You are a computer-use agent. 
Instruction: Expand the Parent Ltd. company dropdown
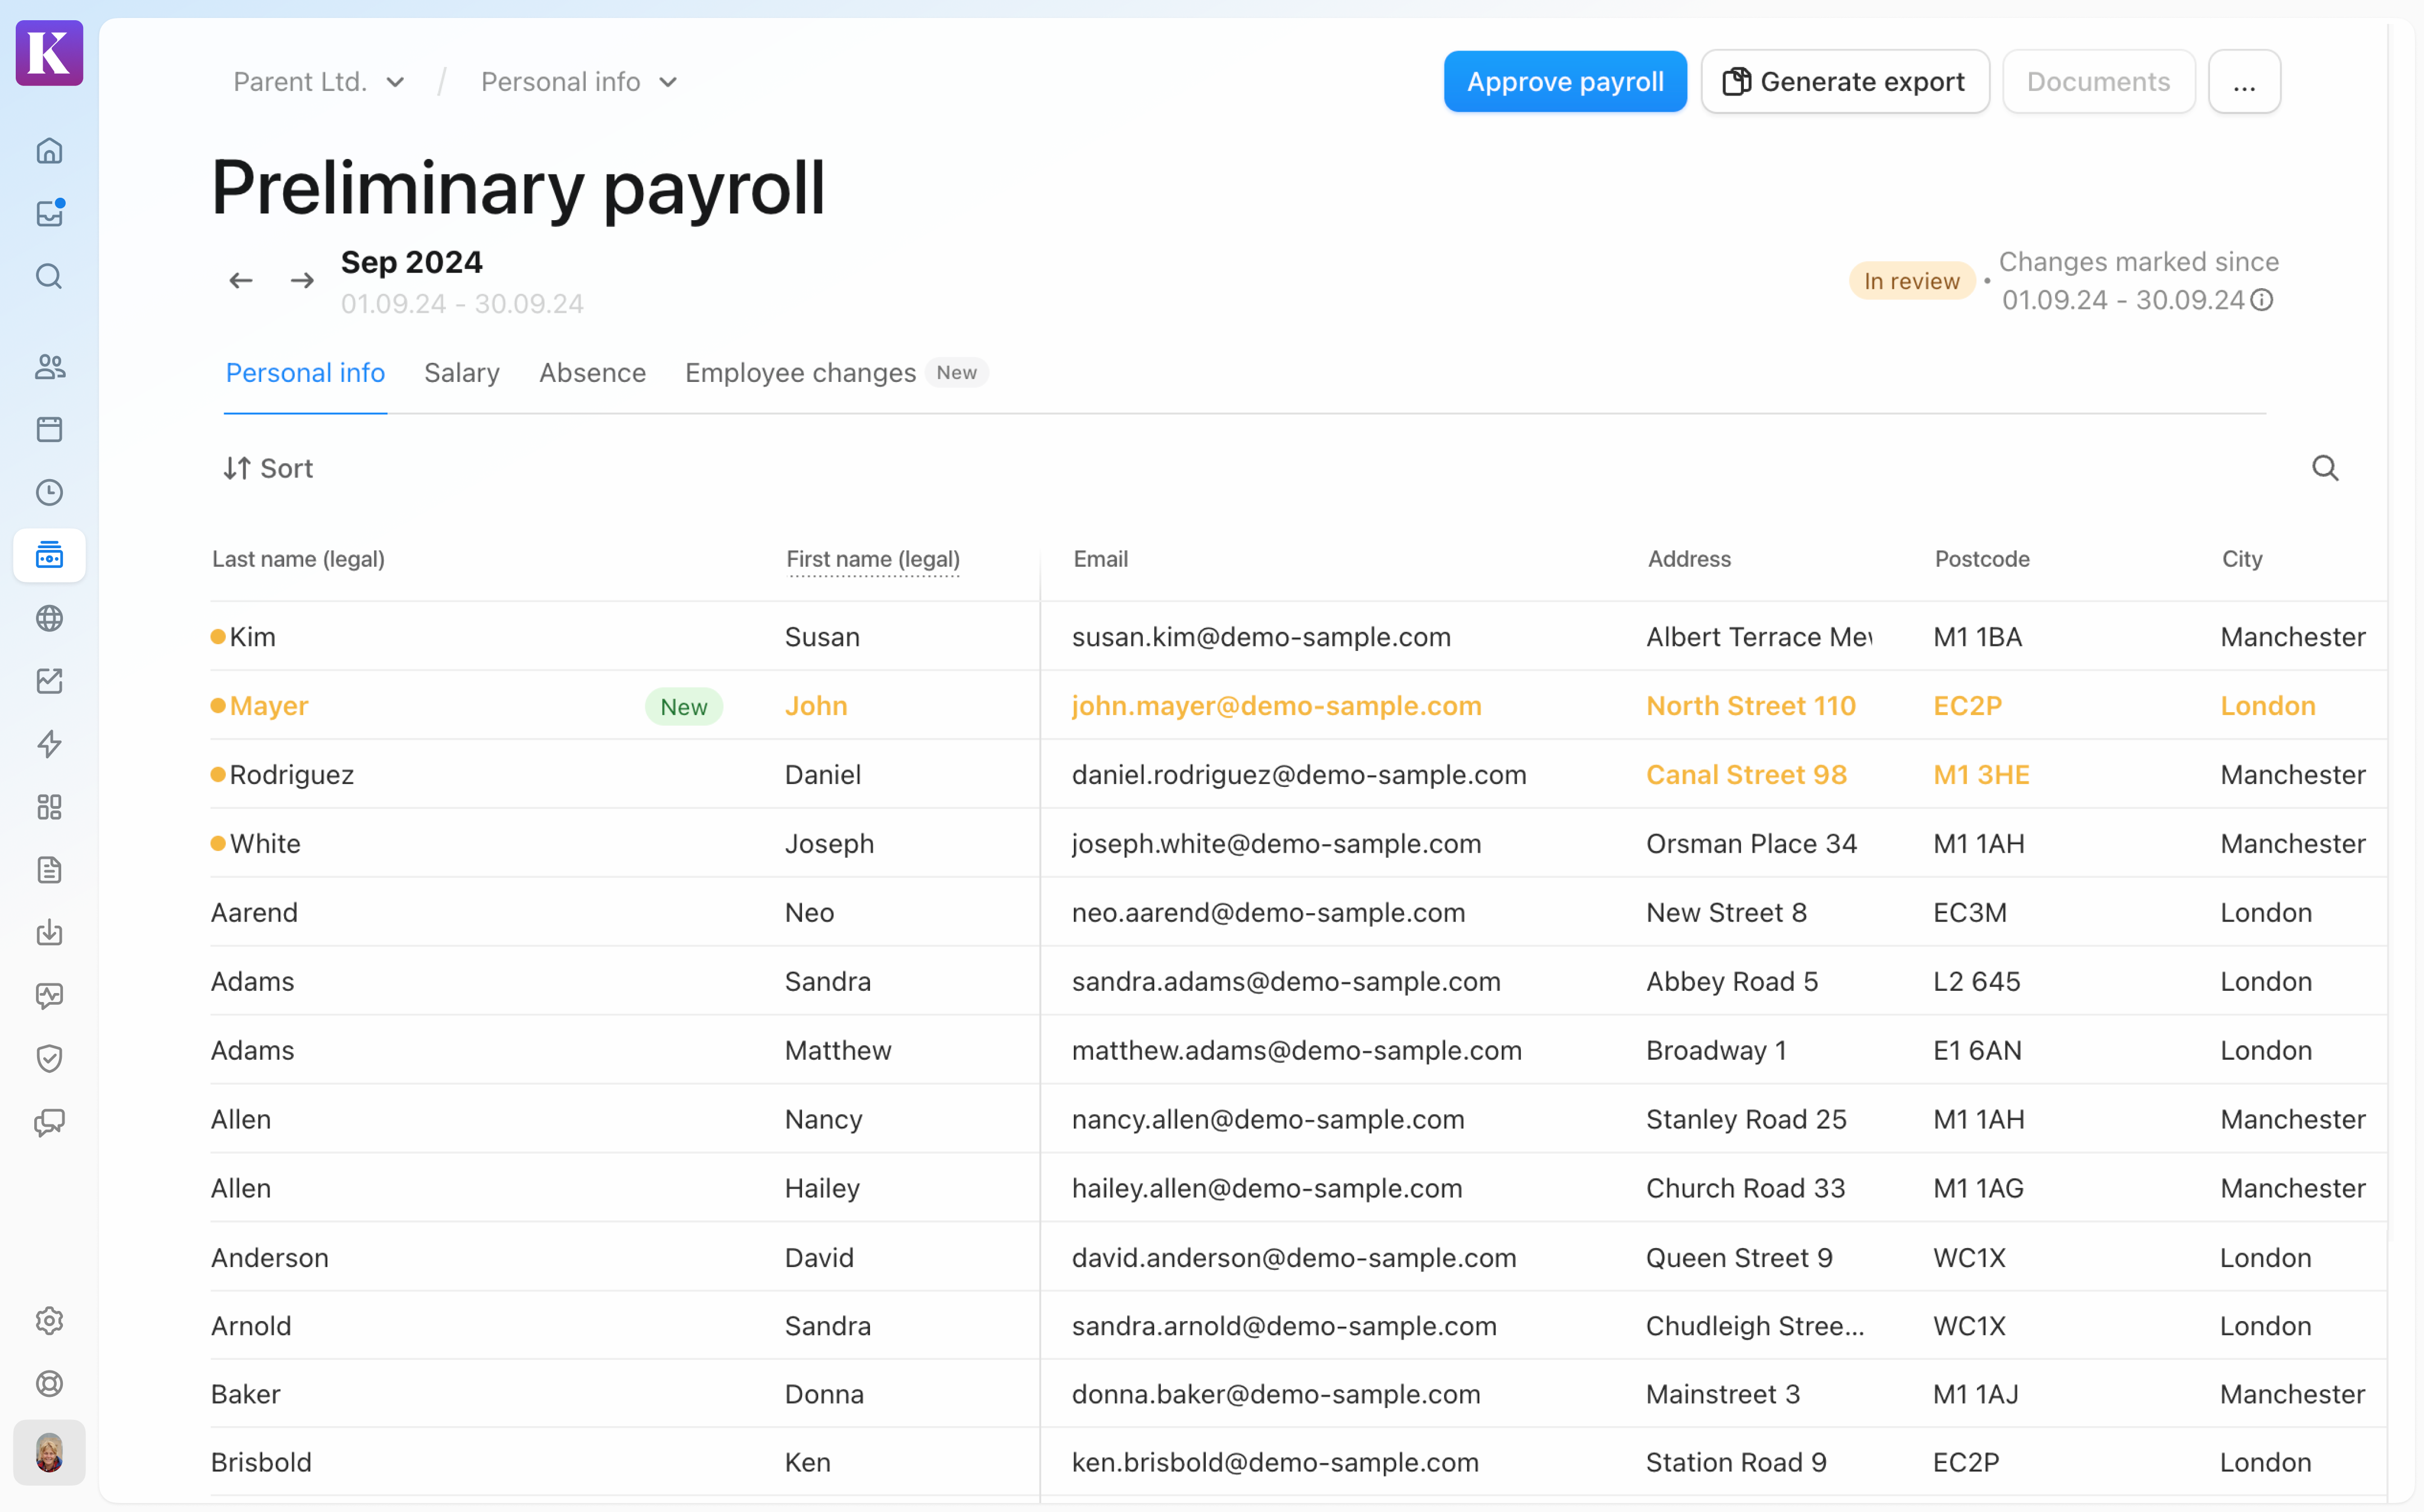click(x=319, y=82)
